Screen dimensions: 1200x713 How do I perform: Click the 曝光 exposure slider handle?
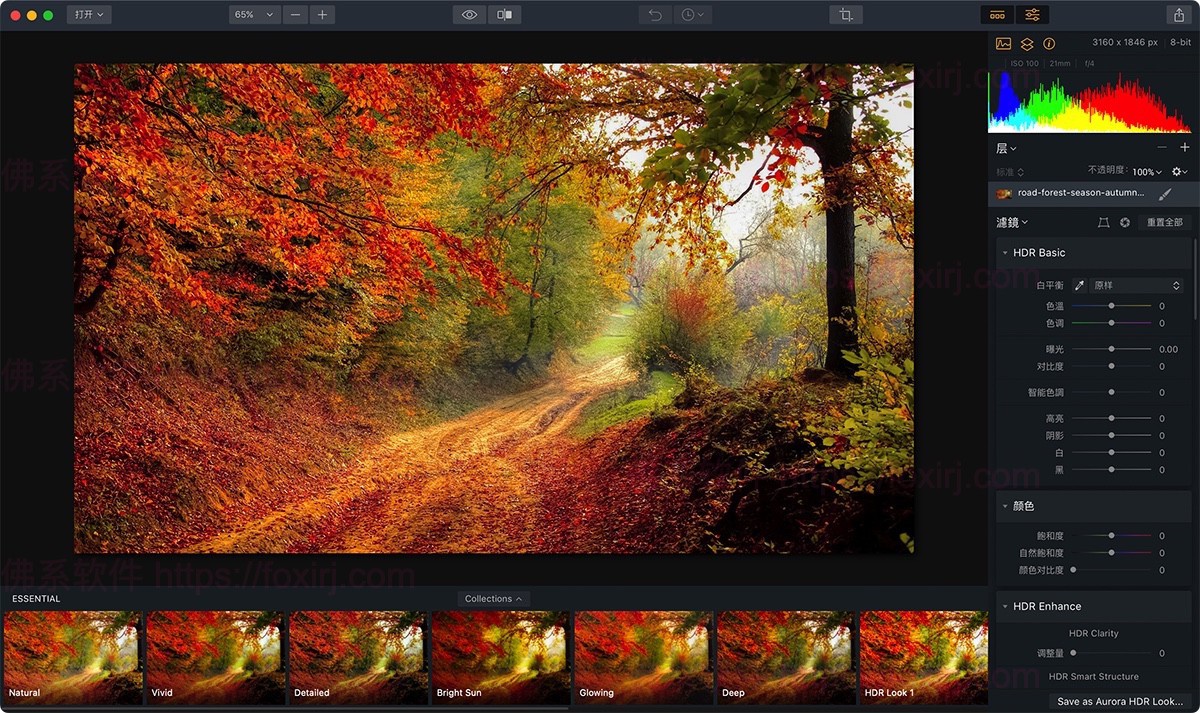pos(1112,349)
